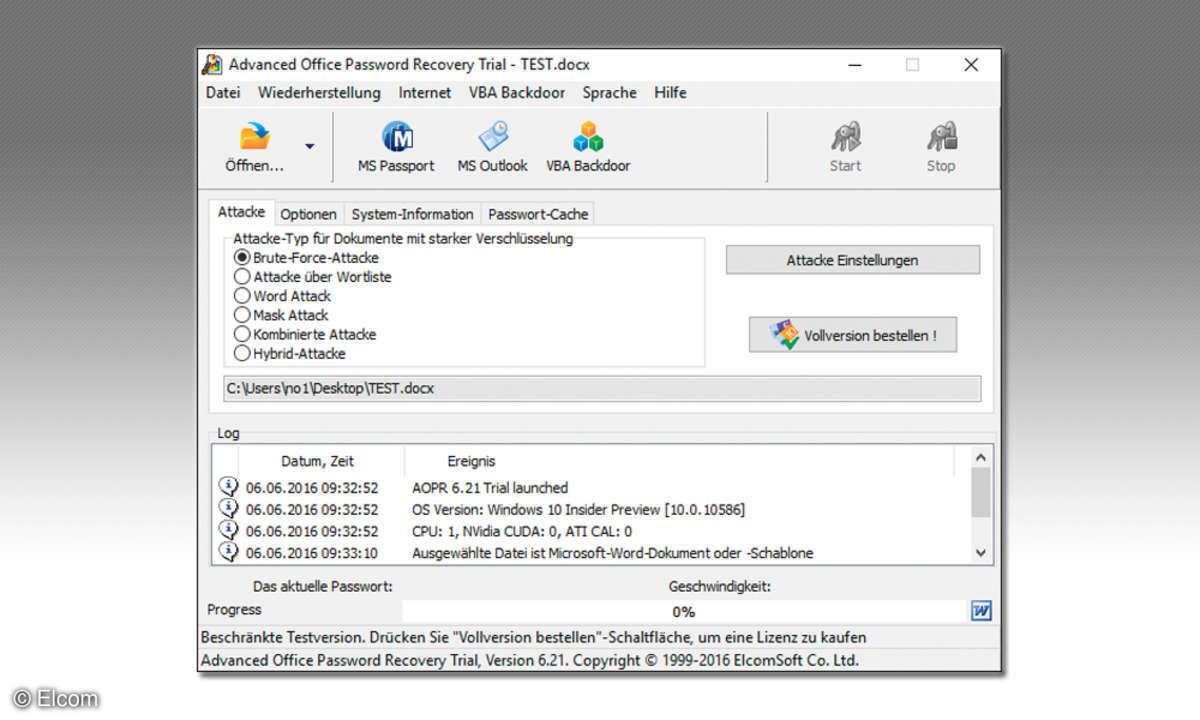1200x720 pixels.
Task: Click info icon of 'AOPR 6.21 Trial launched' entry
Action: pyautogui.click(x=229, y=487)
